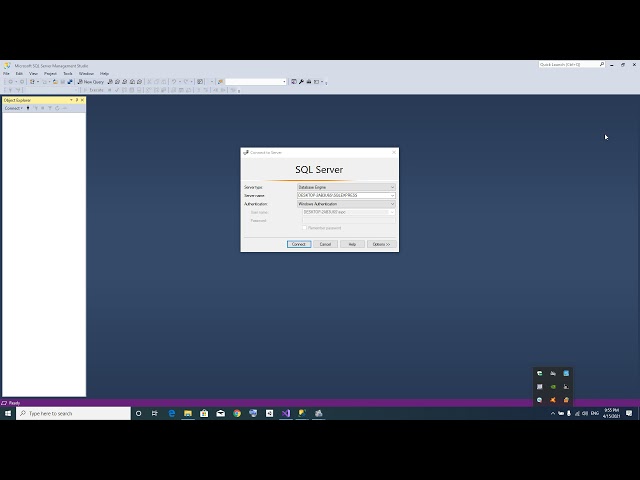Open File Explorer from the taskbar

point(188,413)
